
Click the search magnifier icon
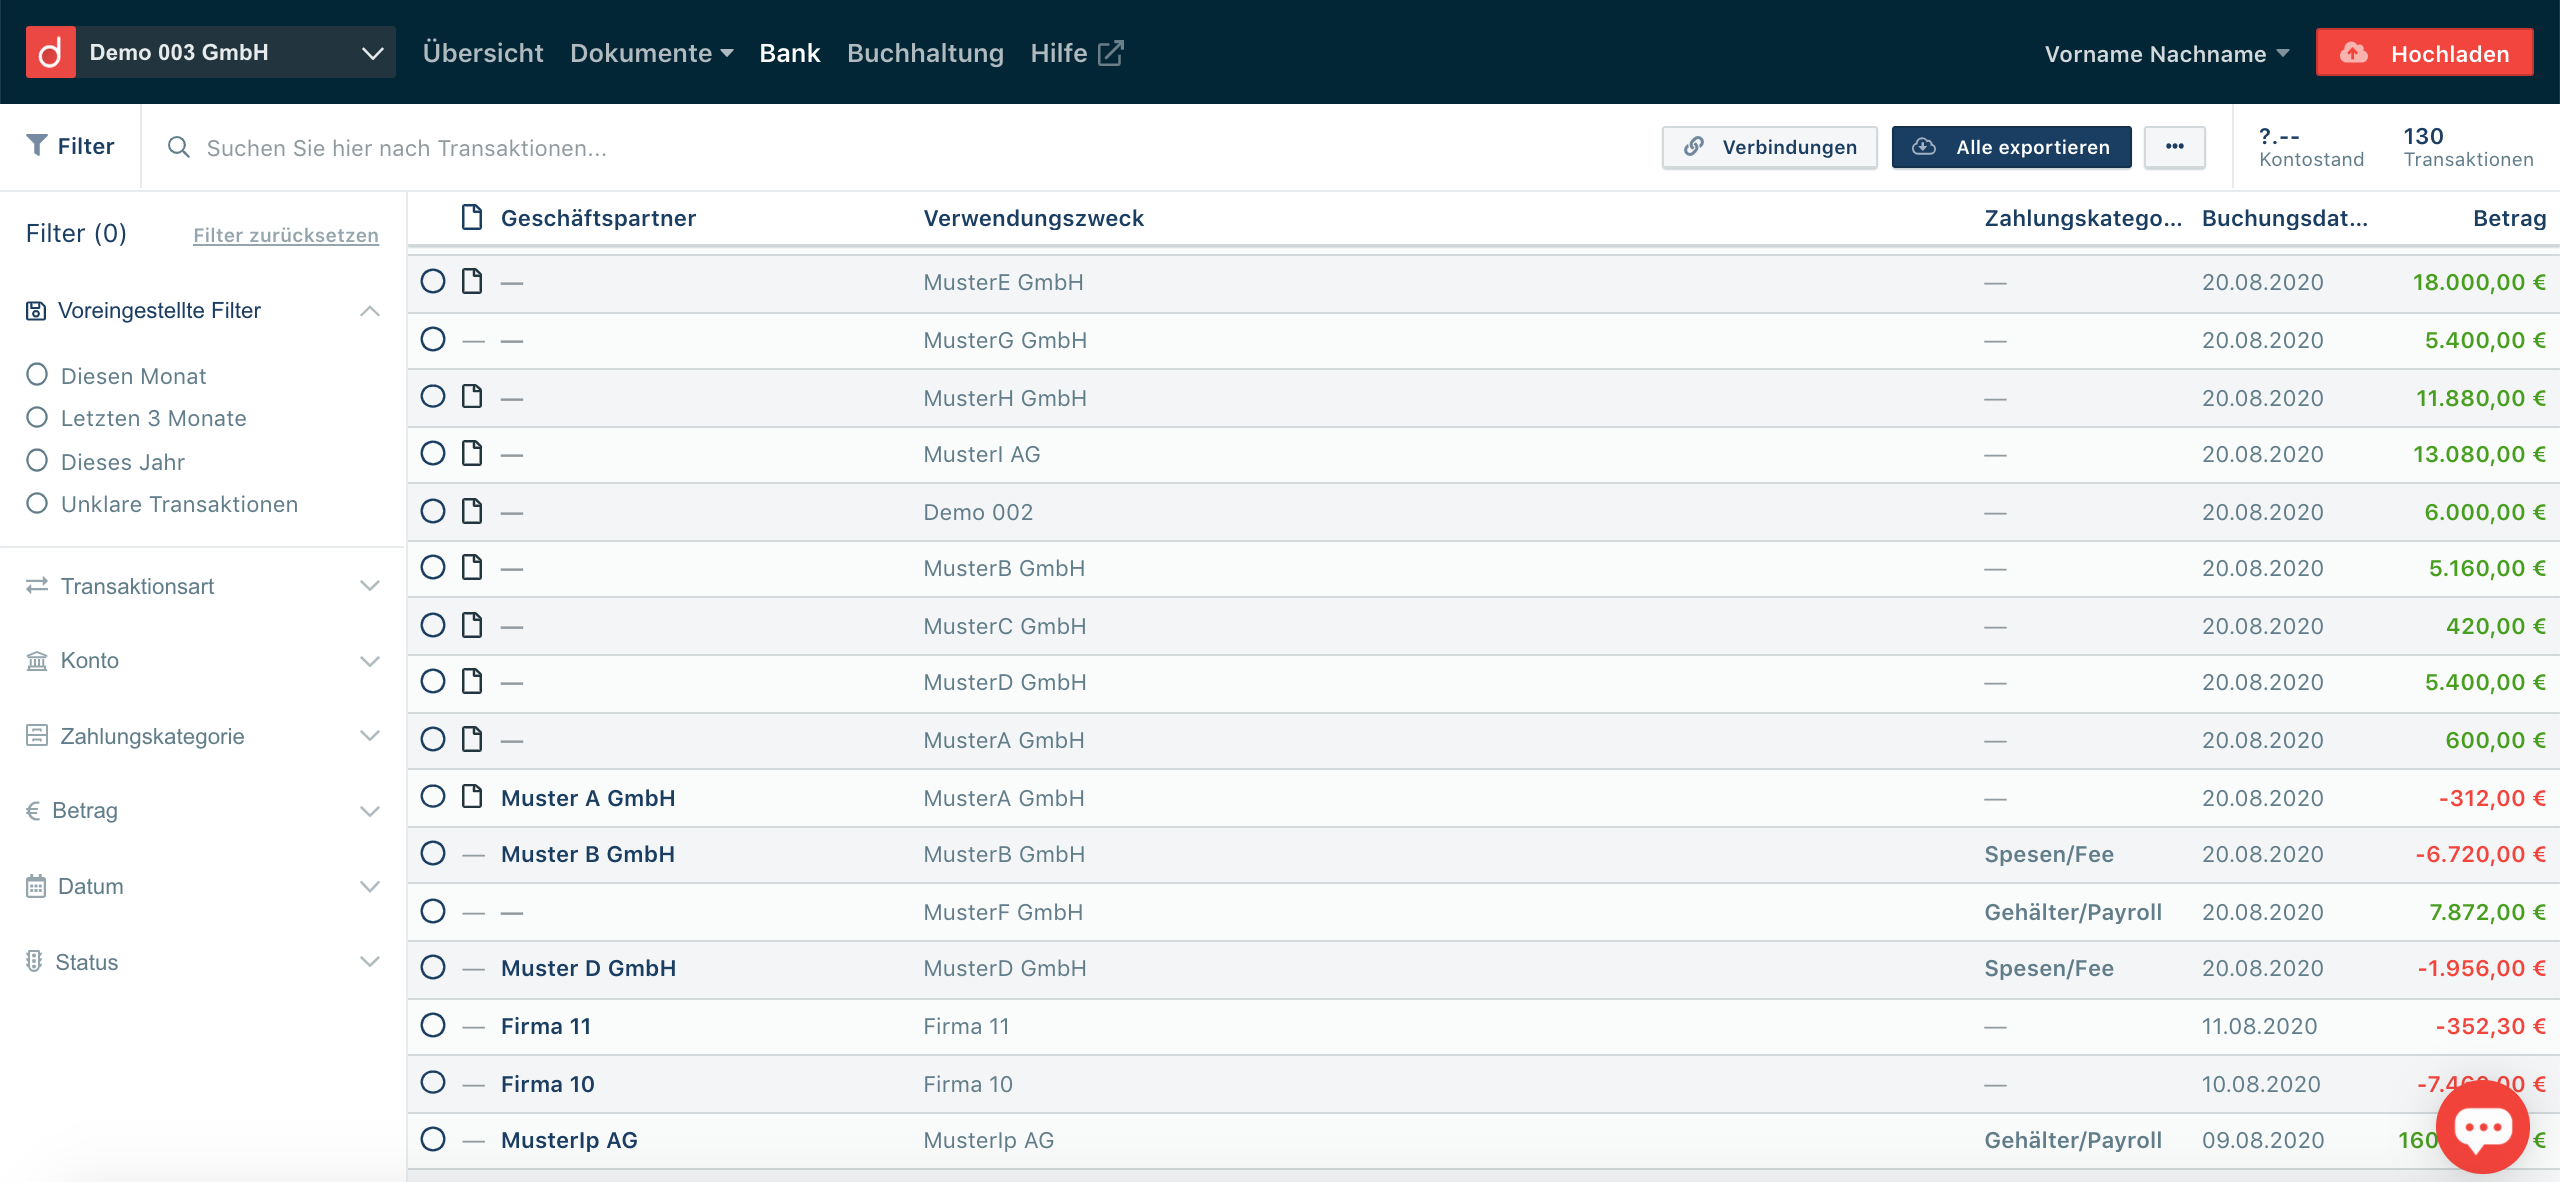tap(178, 148)
